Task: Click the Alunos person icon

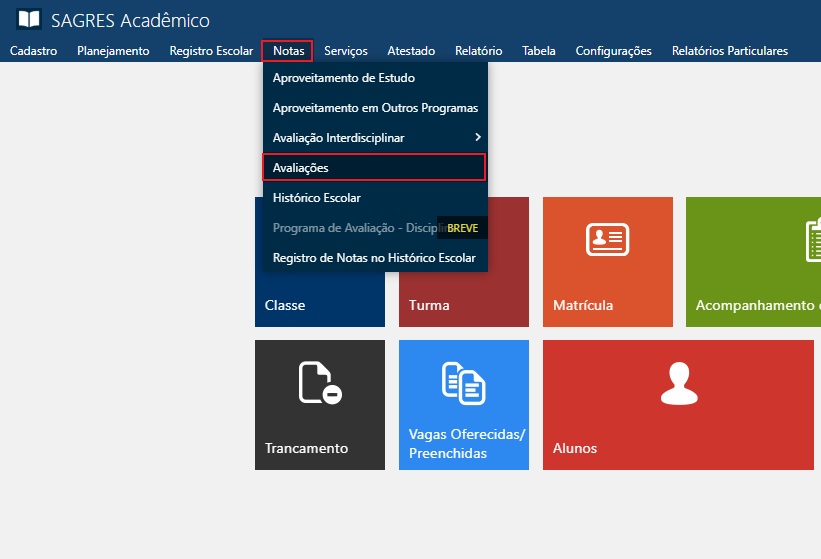Action: click(x=679, y=383)
